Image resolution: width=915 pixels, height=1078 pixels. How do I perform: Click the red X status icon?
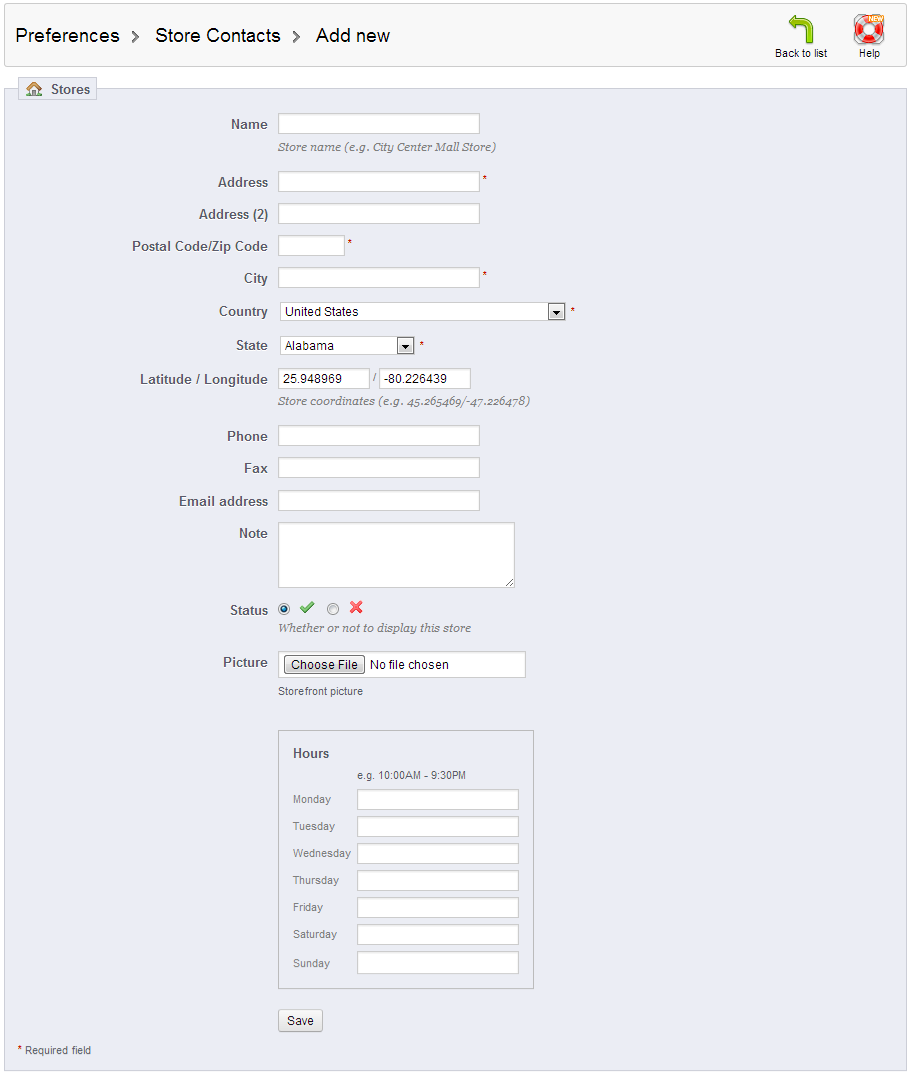pyautogui.click(x=356, y=608)
